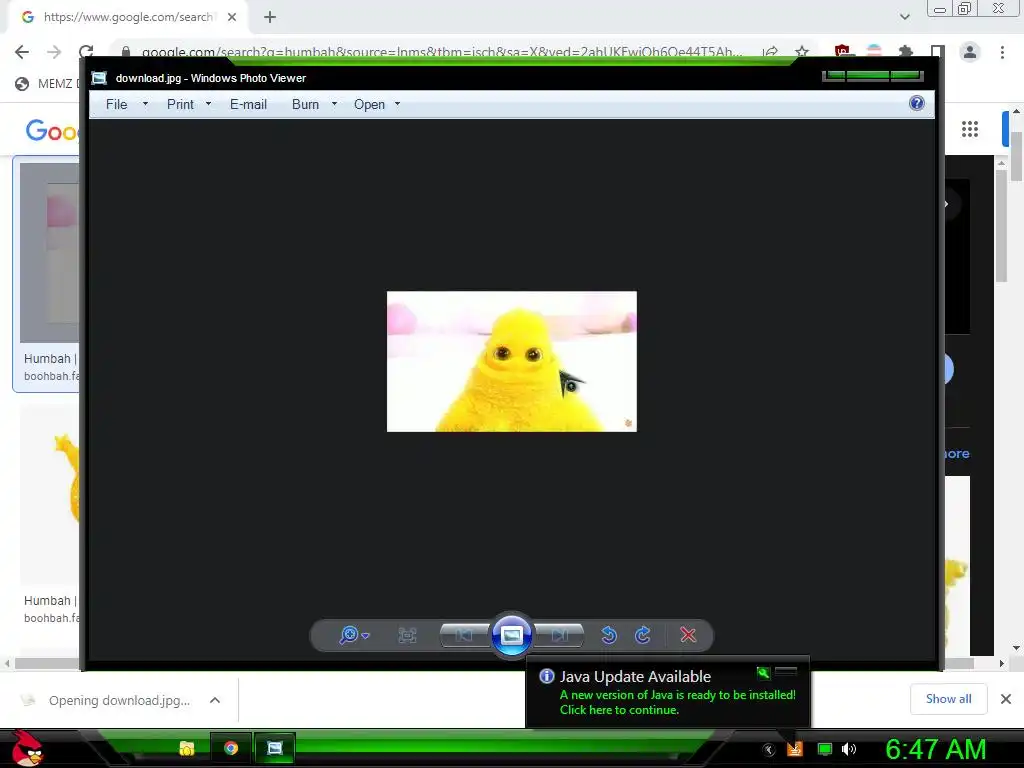Open the Open menu in Photo Viewer
The image size is (1024, 768).
pos(369,104)
